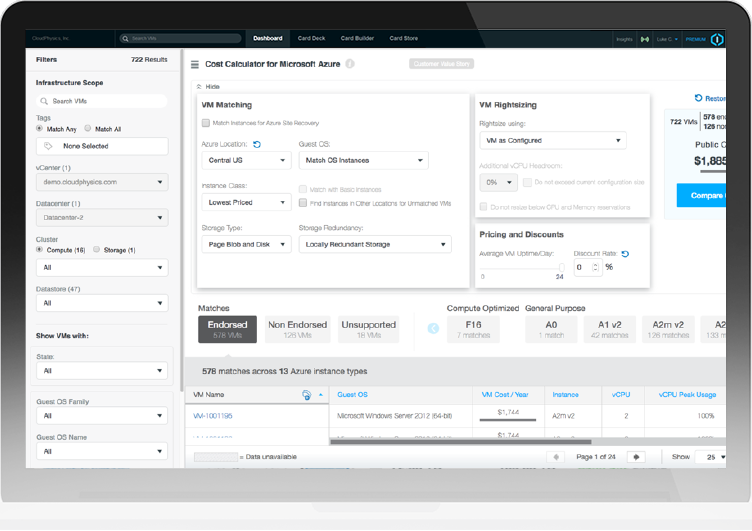This screenshot has height=531, width=752.
Task: Open the Azure Location Central US dropdown
Action: tap(245, 160)
